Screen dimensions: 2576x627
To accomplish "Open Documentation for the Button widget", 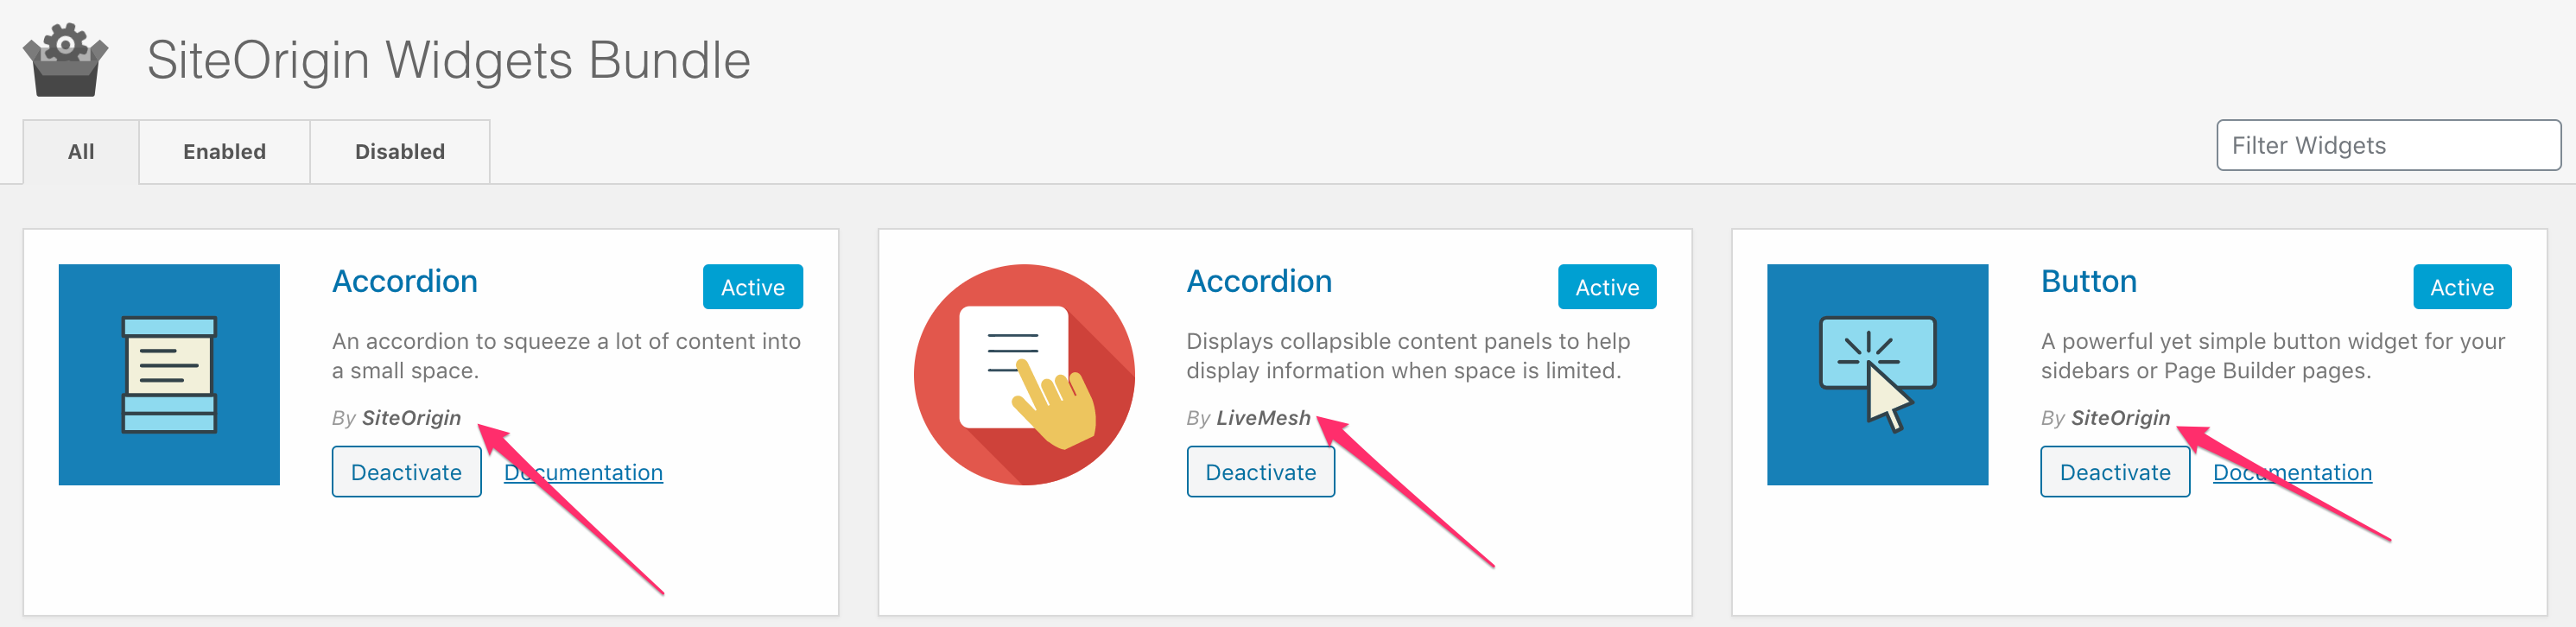I will point(2291,471).
